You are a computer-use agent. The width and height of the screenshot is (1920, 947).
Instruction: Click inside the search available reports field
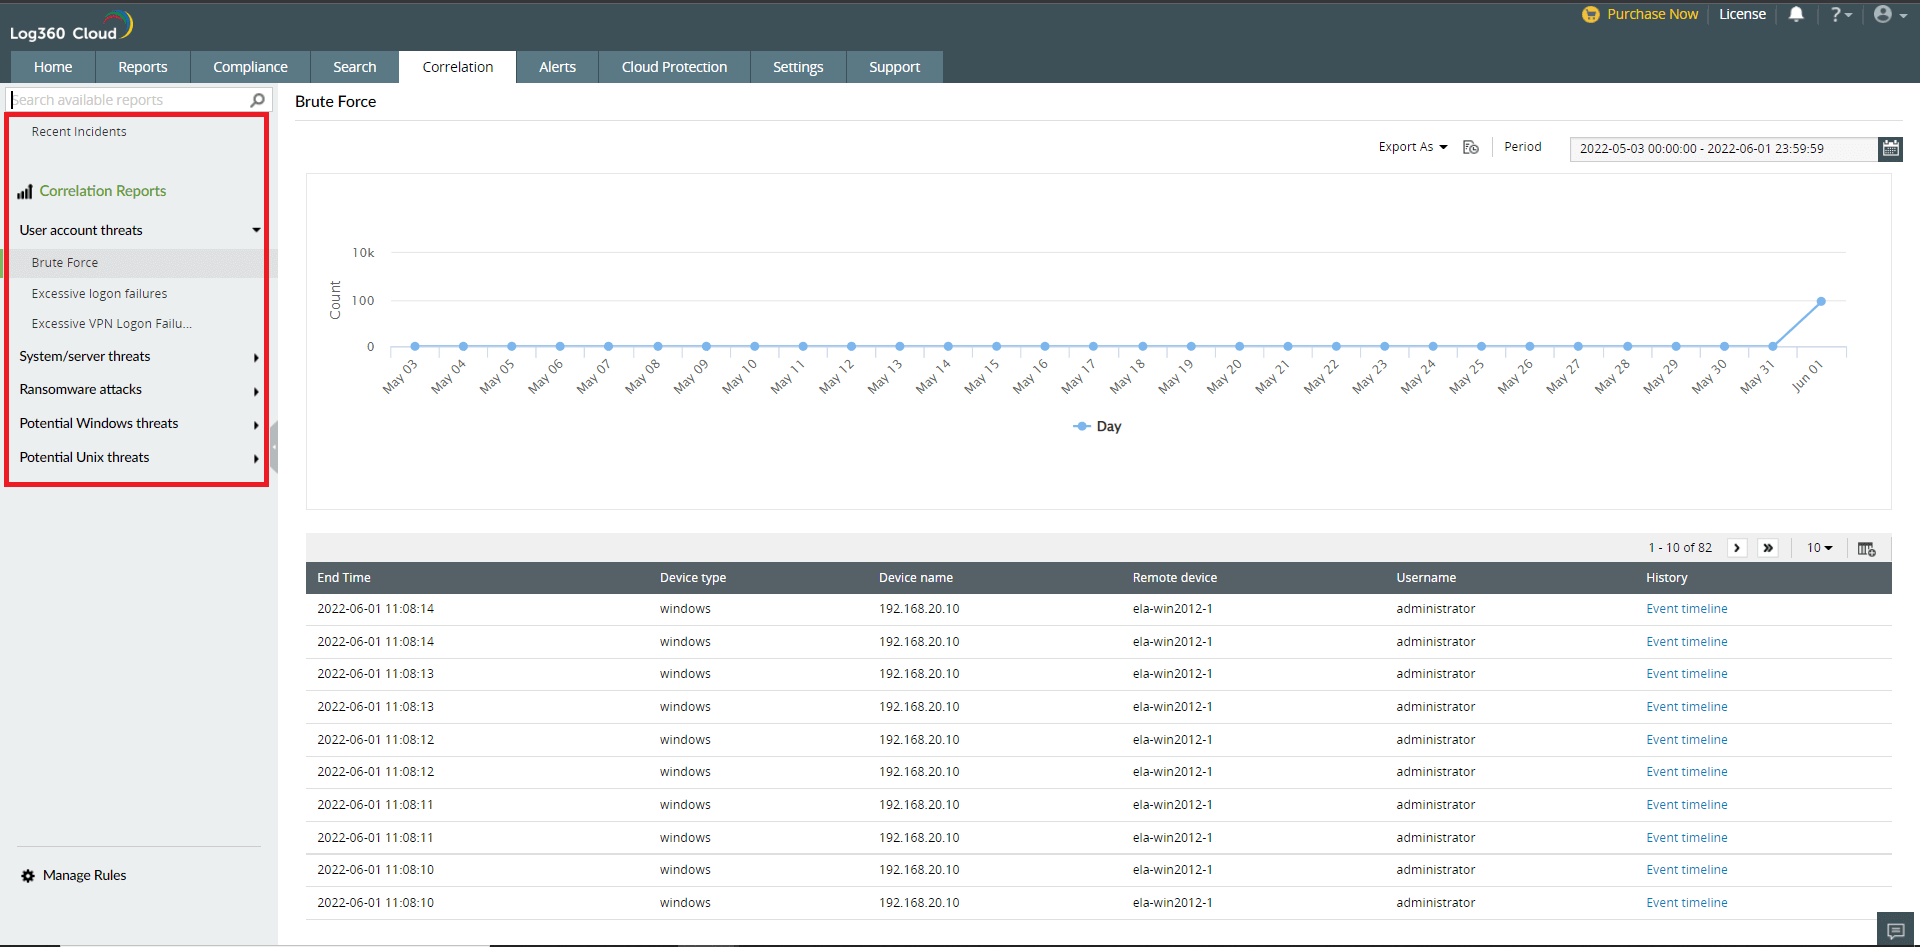tap(120, 99)
